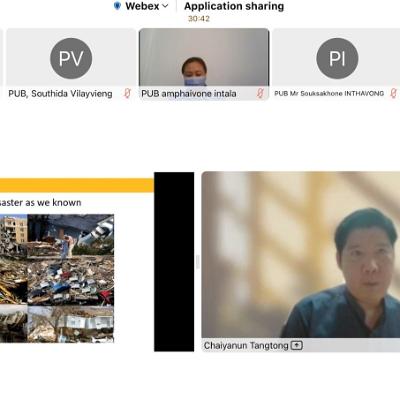
Task: Click name label PUB Mr Souksakhone INTHAVONG
Action: (x=329, y=94)
